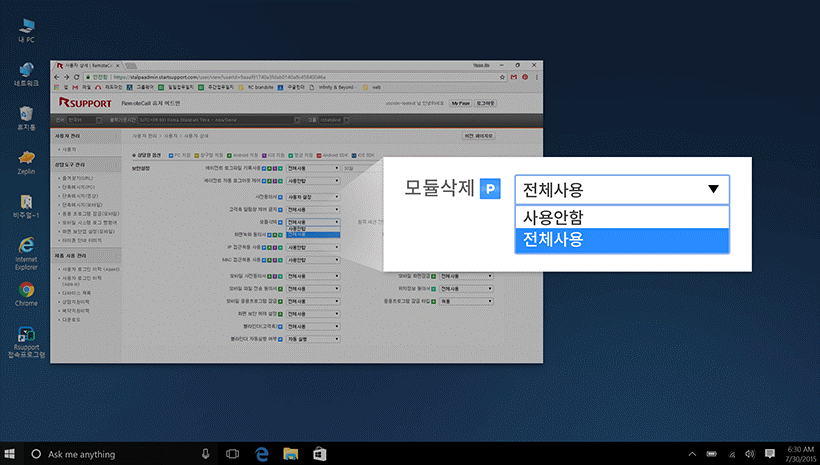The width and height of the screenshot is (820, 465).
Task: Open the web bookmarks folder
Action: pos(372,87)
